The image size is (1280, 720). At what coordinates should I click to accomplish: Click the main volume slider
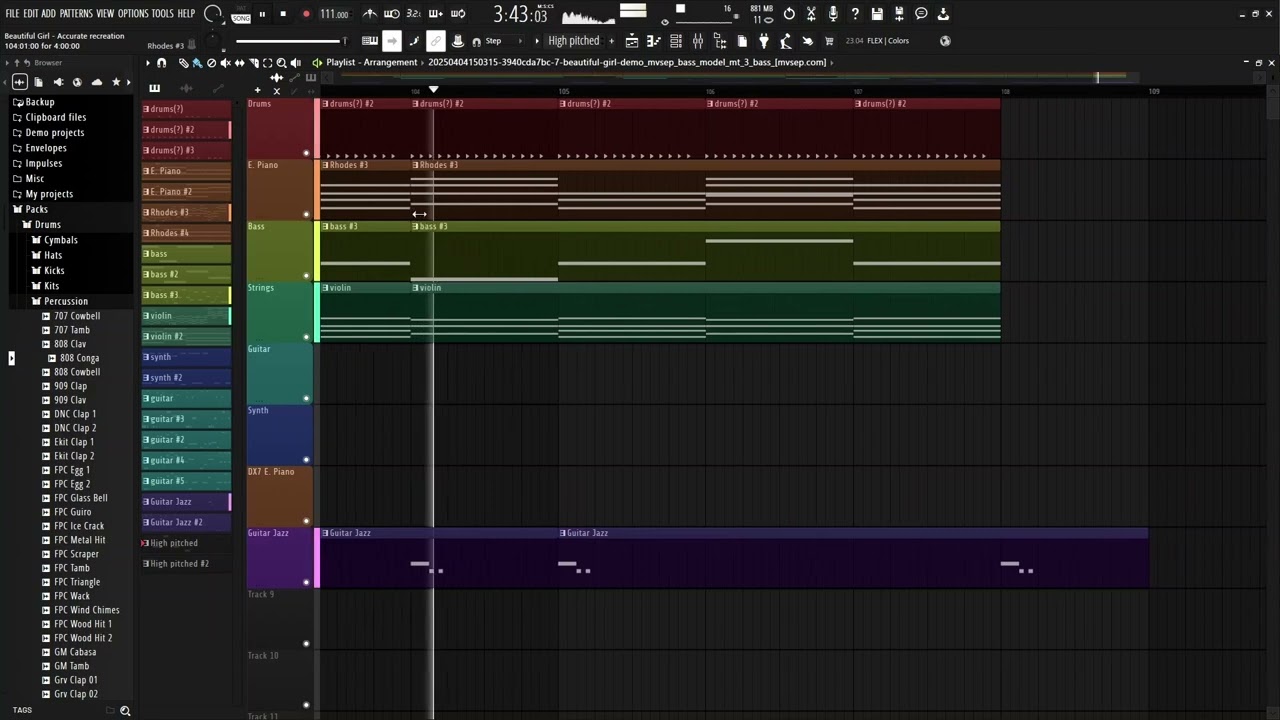click(291, 41)
